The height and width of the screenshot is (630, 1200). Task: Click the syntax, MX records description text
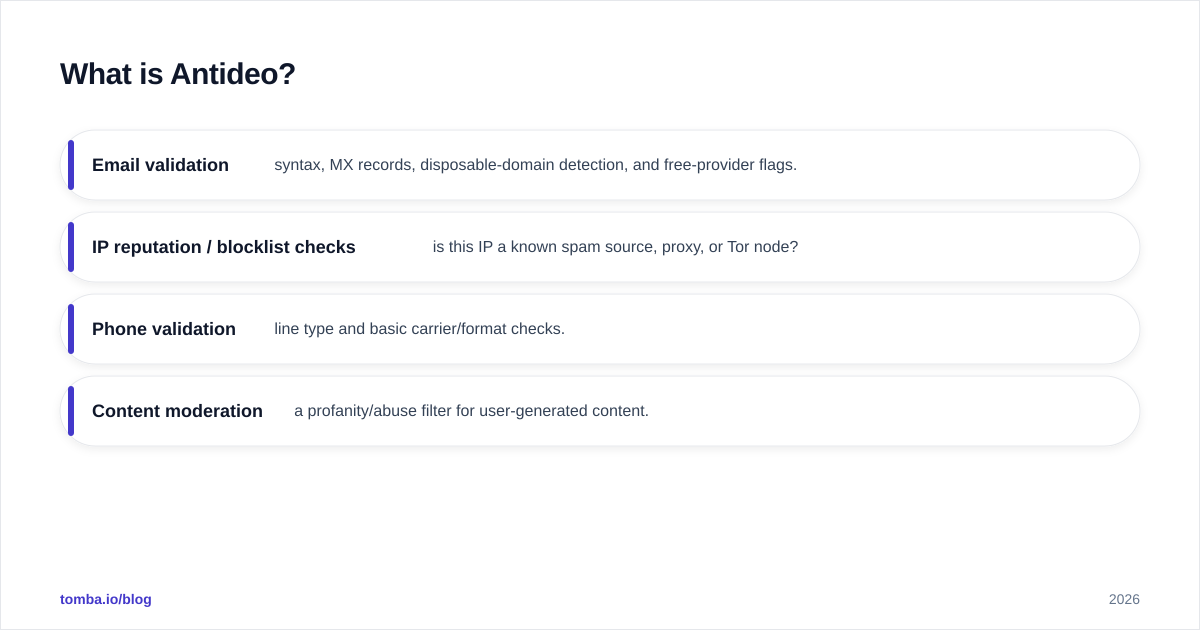coord(536,165)
